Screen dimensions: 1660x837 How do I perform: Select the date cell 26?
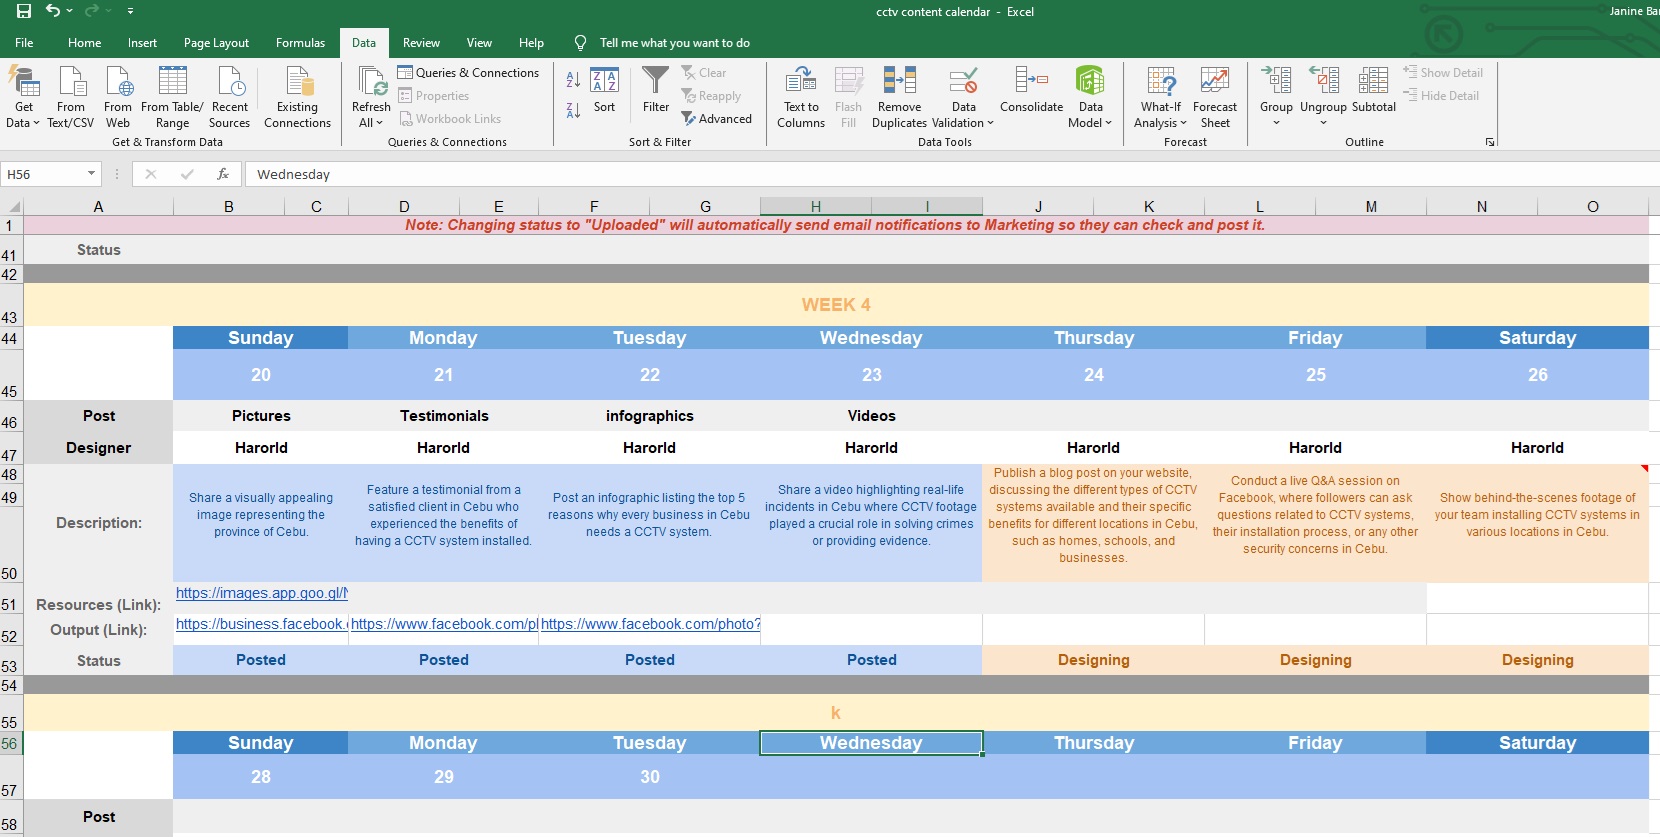1537,375
